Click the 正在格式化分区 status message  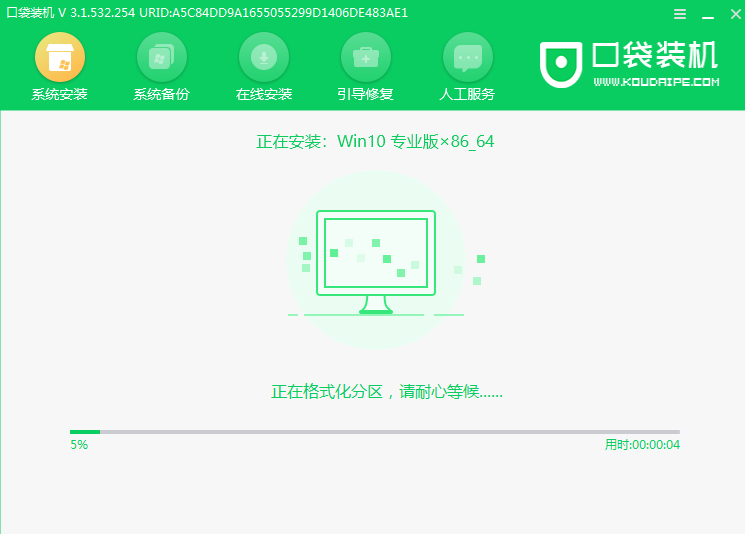click(387, 392)
